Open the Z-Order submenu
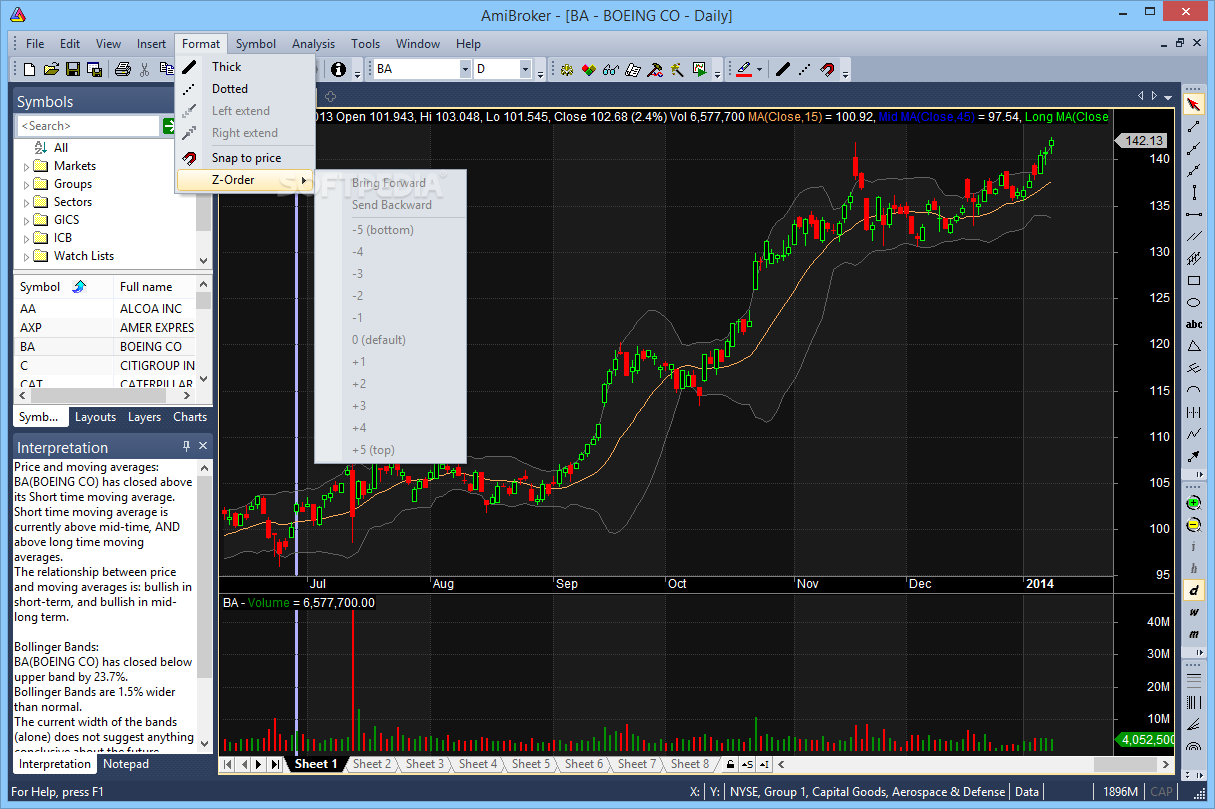The height and width of the screenshot is (809, 1215). tap(245, 180)
